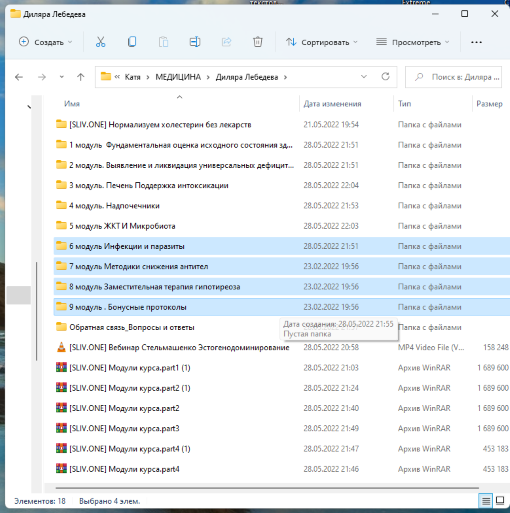
Task: Open the Сортировать sort dropdown
Action: (321, 42)
